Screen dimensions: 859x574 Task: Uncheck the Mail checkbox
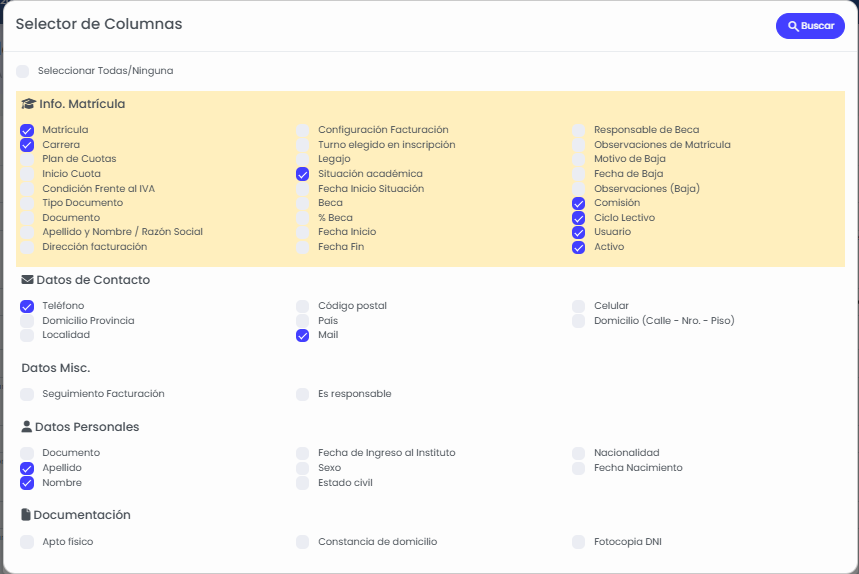click(x=302, y=335)
